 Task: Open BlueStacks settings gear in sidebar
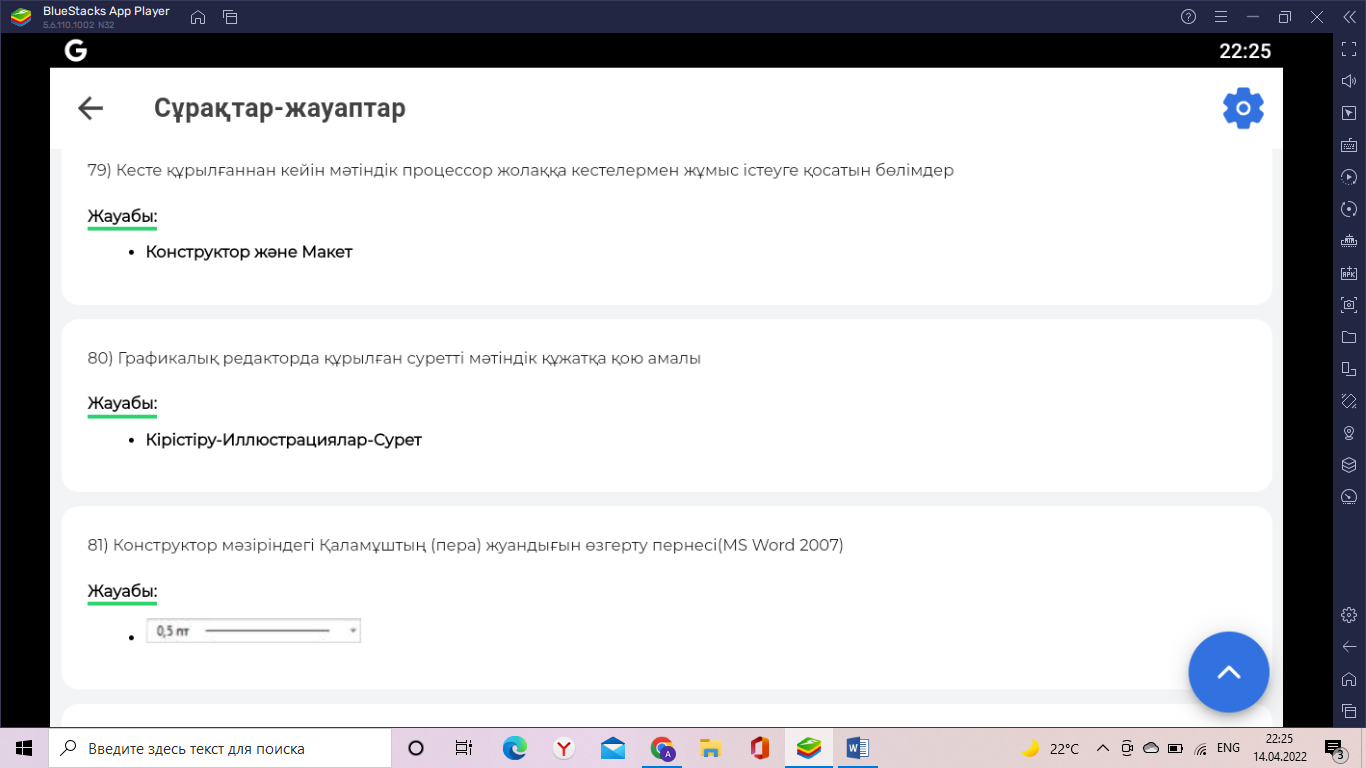coord(1349,614)
